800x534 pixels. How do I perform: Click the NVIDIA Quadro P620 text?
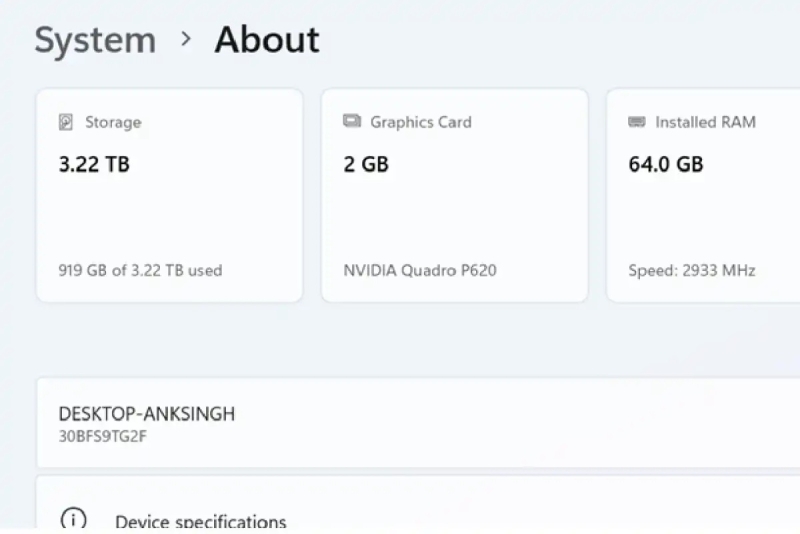[420, 270]
